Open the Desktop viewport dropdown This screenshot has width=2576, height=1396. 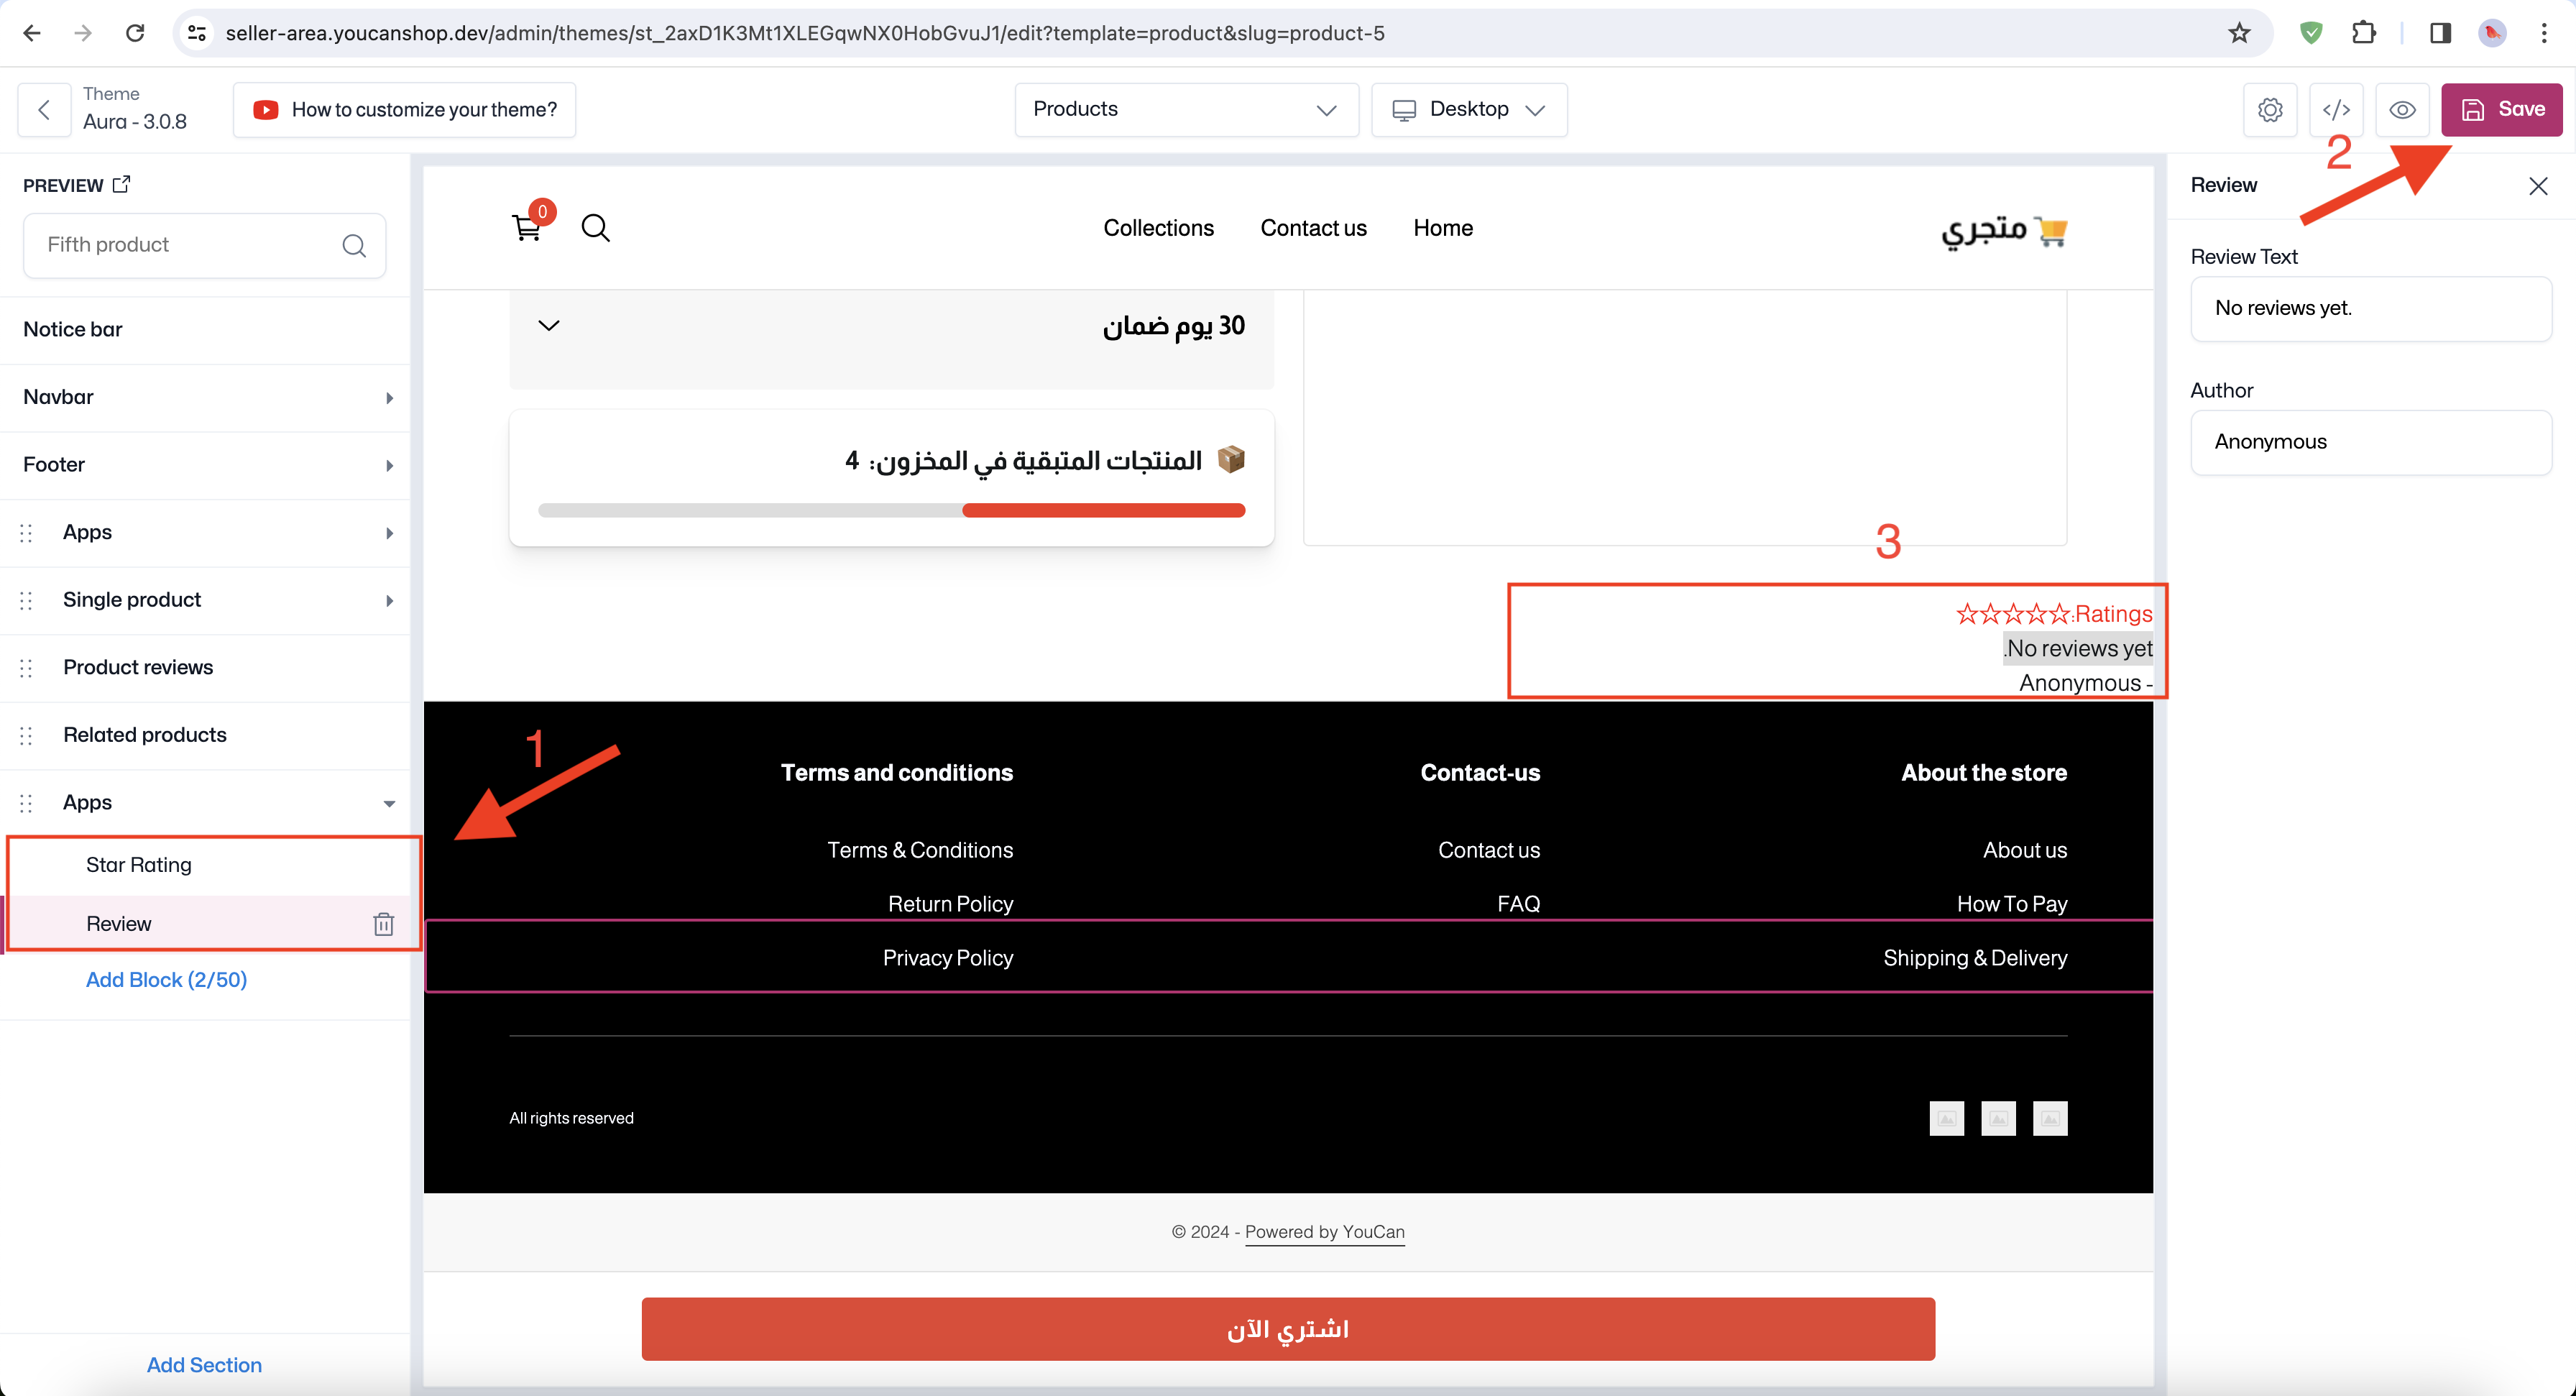(1468, 109)
